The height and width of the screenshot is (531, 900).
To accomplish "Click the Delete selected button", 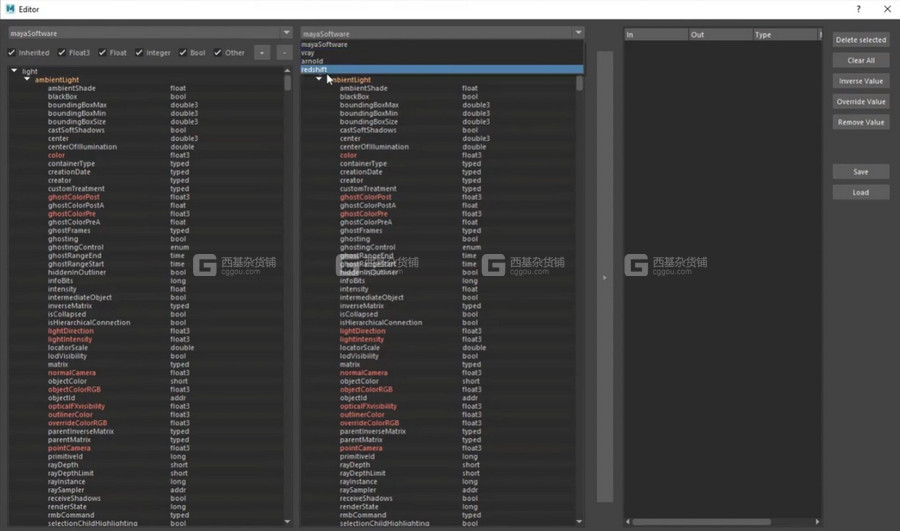I will click(861, 40).
